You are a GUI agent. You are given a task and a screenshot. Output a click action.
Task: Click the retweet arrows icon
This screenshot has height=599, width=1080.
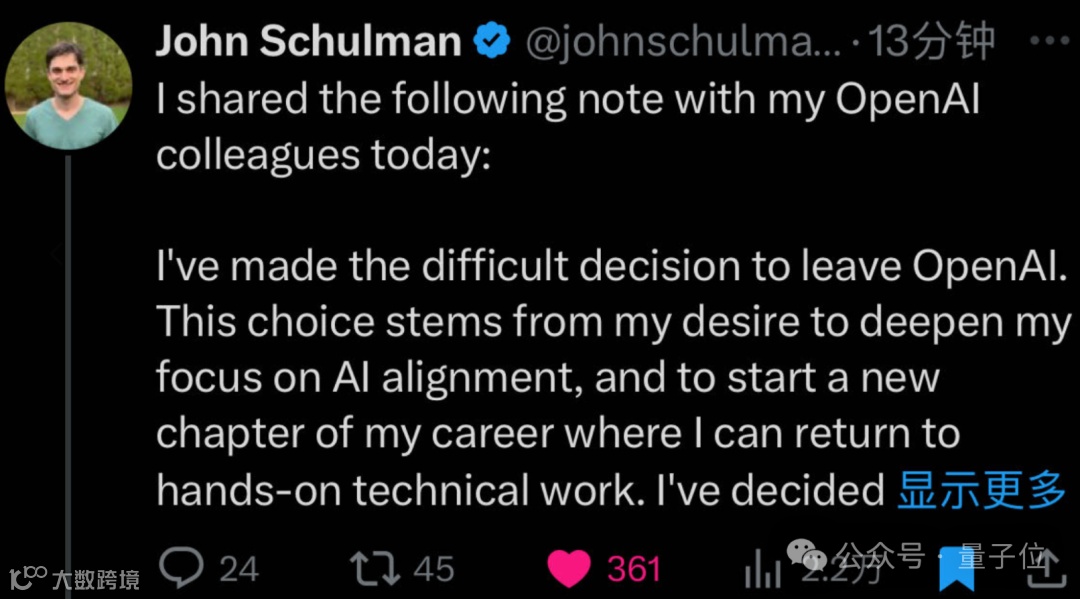click(376, 568)
